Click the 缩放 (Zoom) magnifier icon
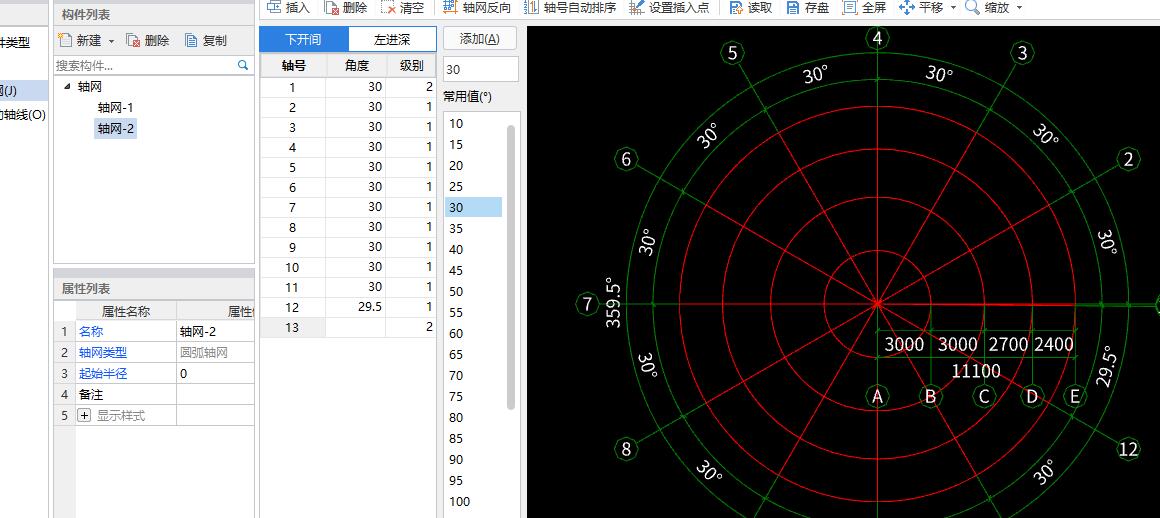Screen dimensions: 1160x518 (973, 7)
